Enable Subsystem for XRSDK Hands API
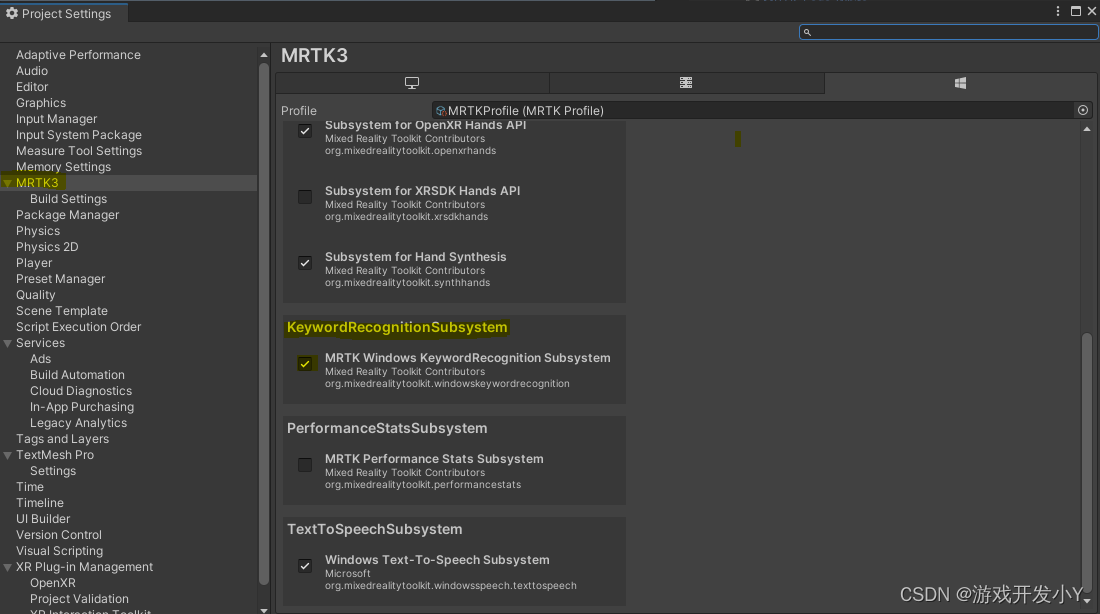The image size is (1100, 614). tap(304, 197)
